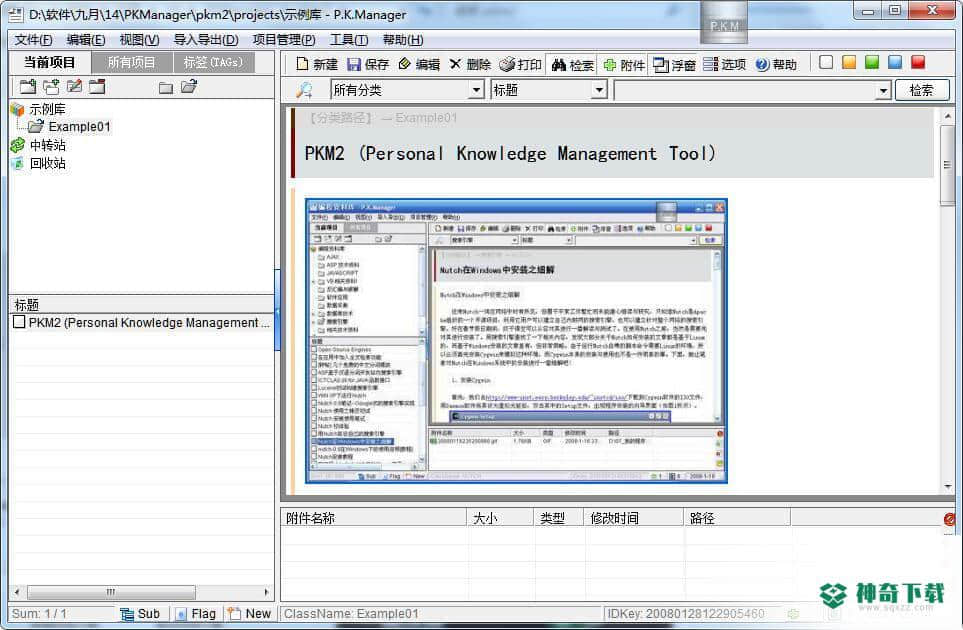Open the 标题 search field dropdown
The width and height of the screenshot is (963, 630).
599,90
